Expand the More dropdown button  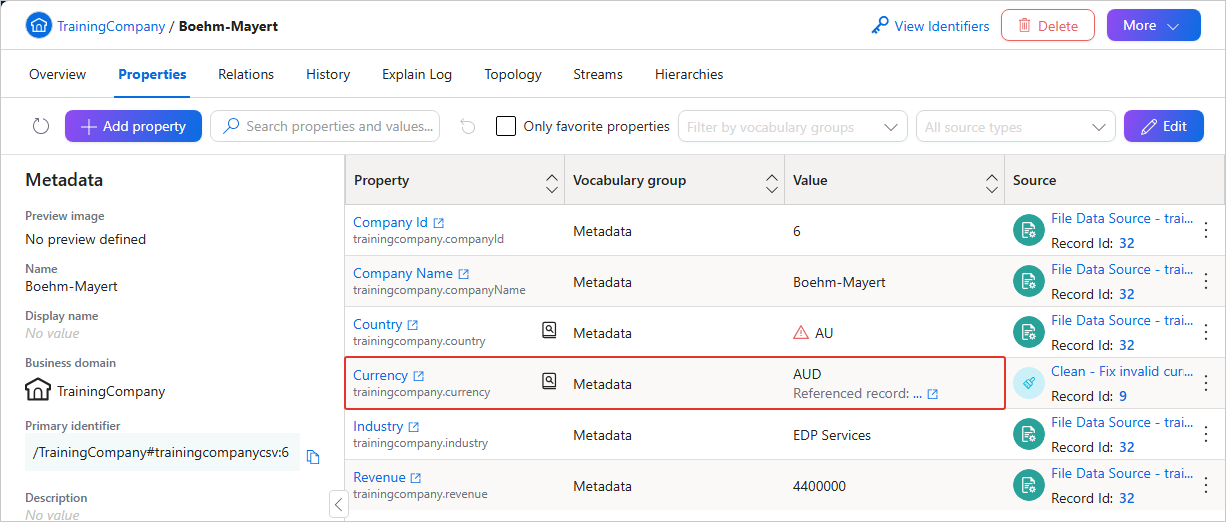[1153, 26]
